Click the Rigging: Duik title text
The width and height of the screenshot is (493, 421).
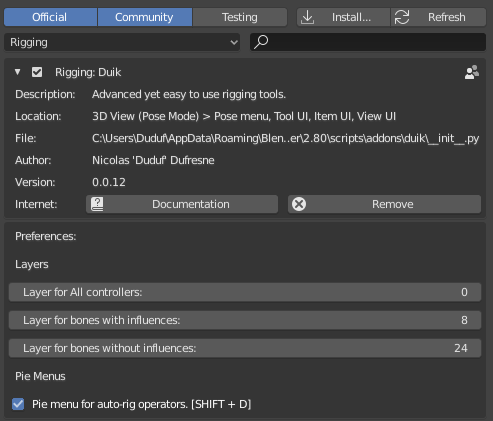(x=88, y=72)
